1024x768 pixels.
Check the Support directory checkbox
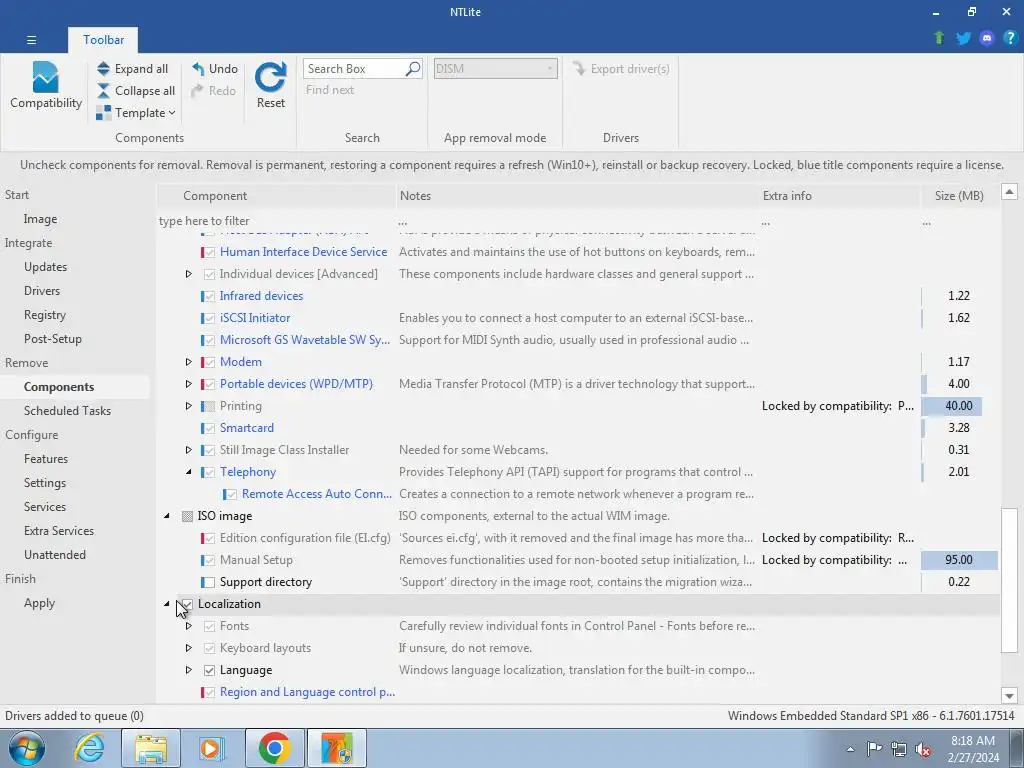[x=209, y=583]
